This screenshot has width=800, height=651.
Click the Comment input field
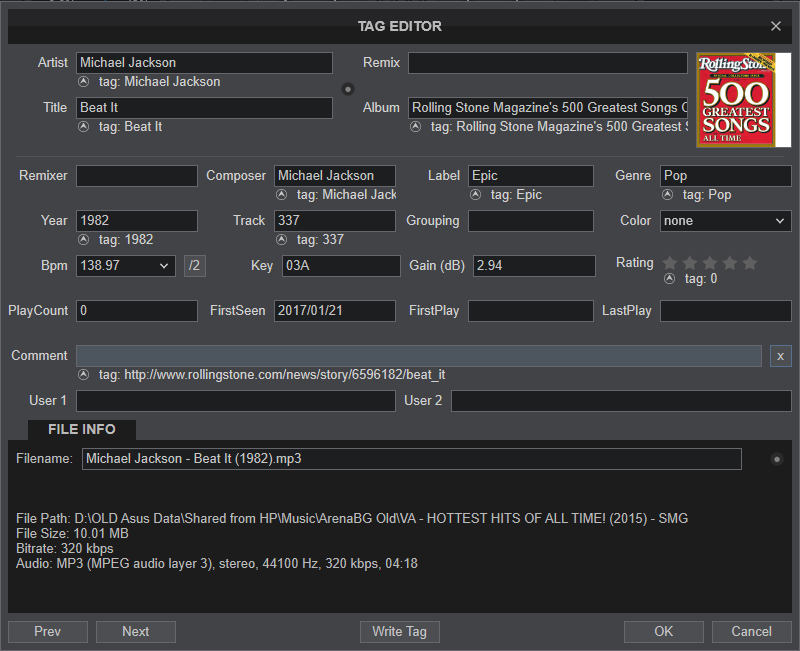click(x=419, y=356)
